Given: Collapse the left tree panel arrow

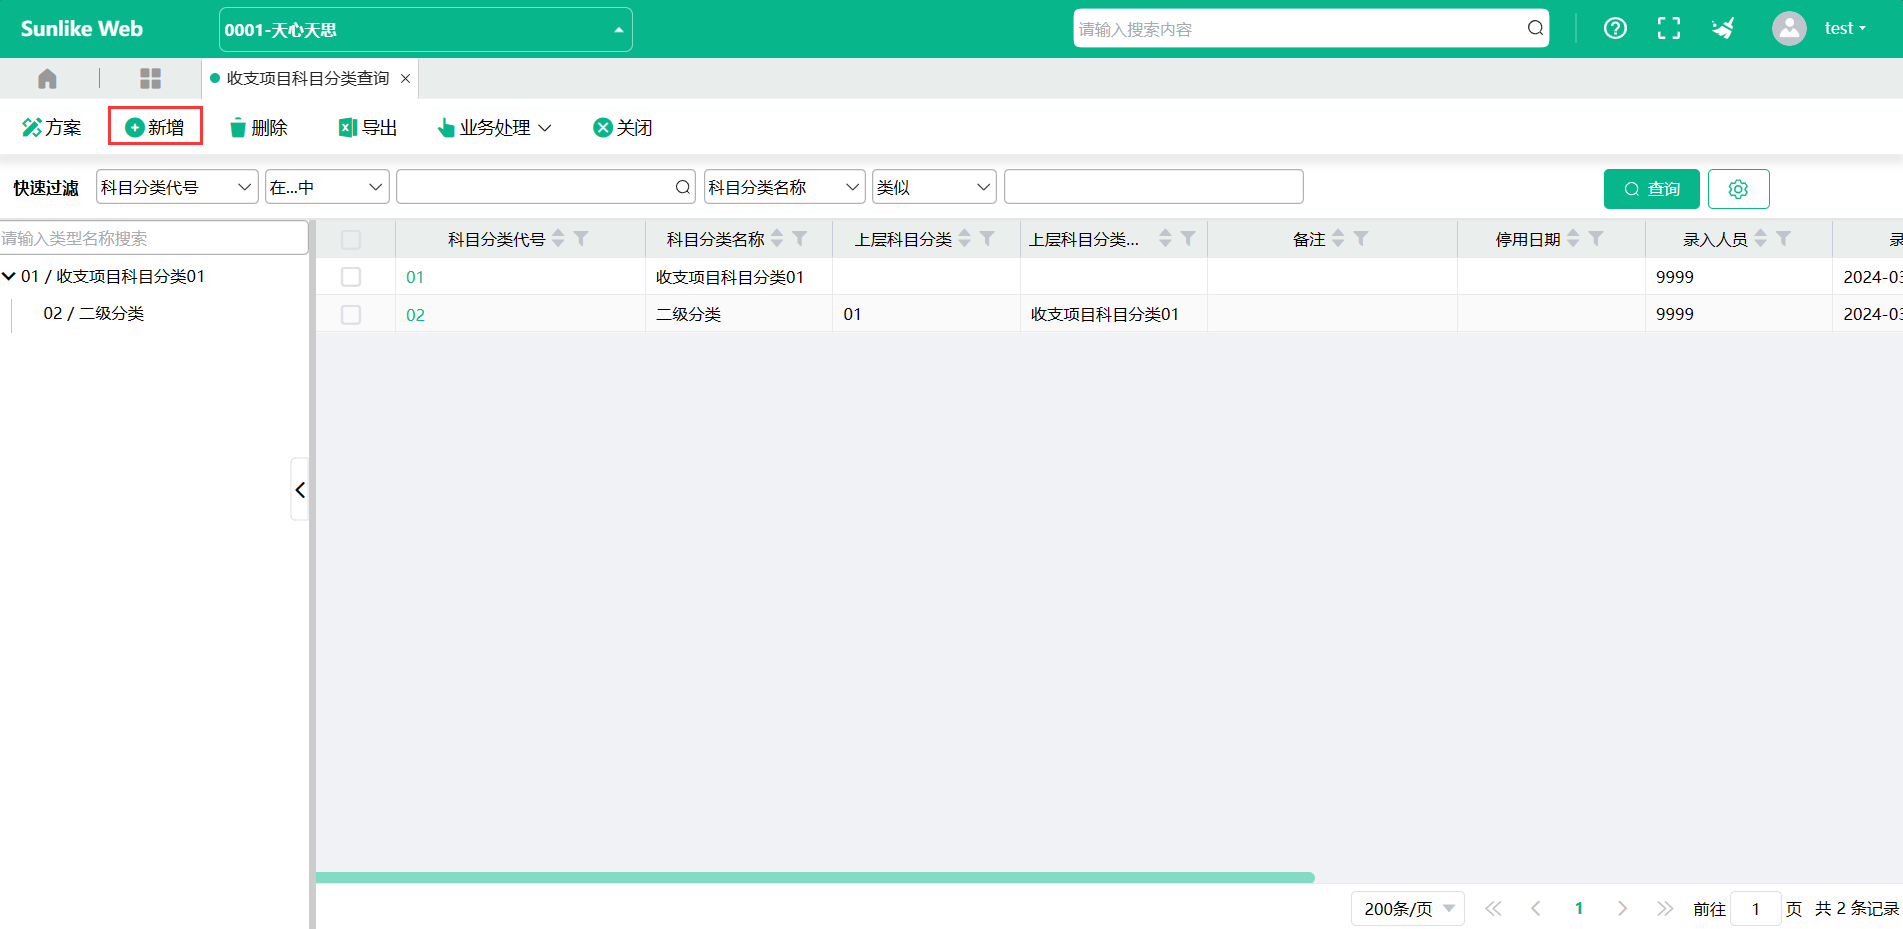Looking at the screenshot, I should click(x=300, y=490).
